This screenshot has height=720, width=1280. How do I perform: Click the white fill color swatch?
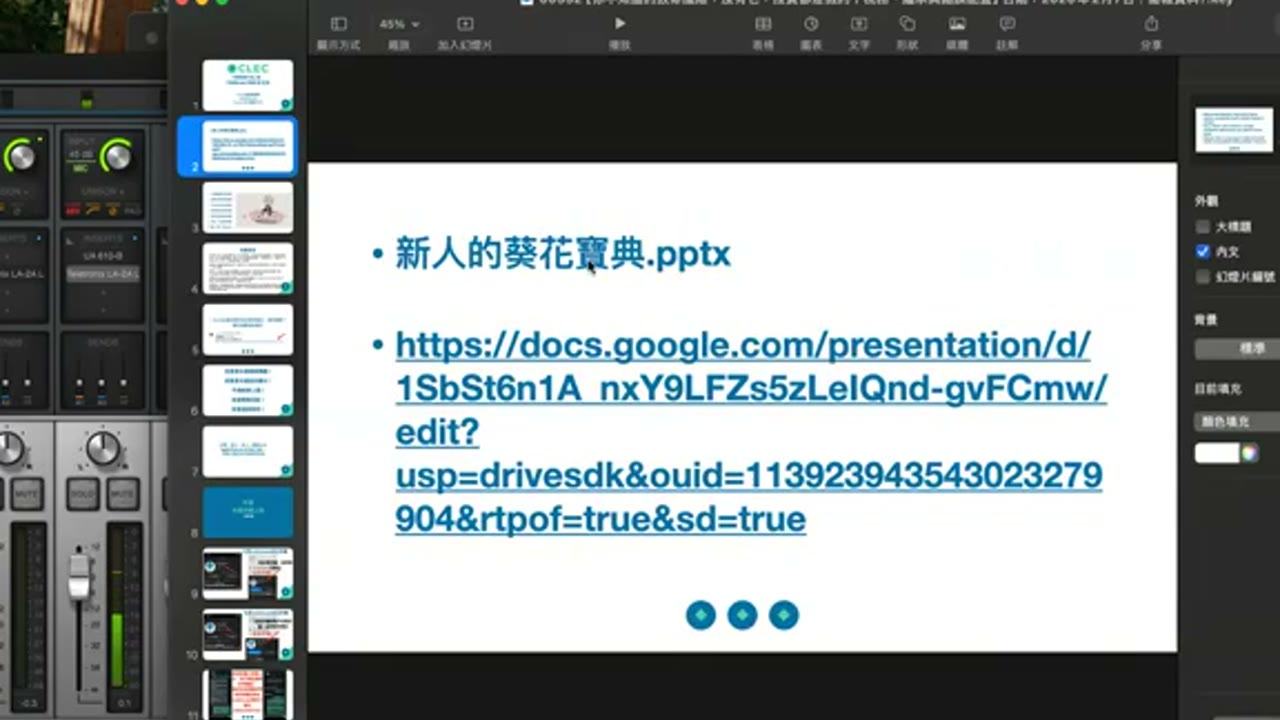point(1217,453)
